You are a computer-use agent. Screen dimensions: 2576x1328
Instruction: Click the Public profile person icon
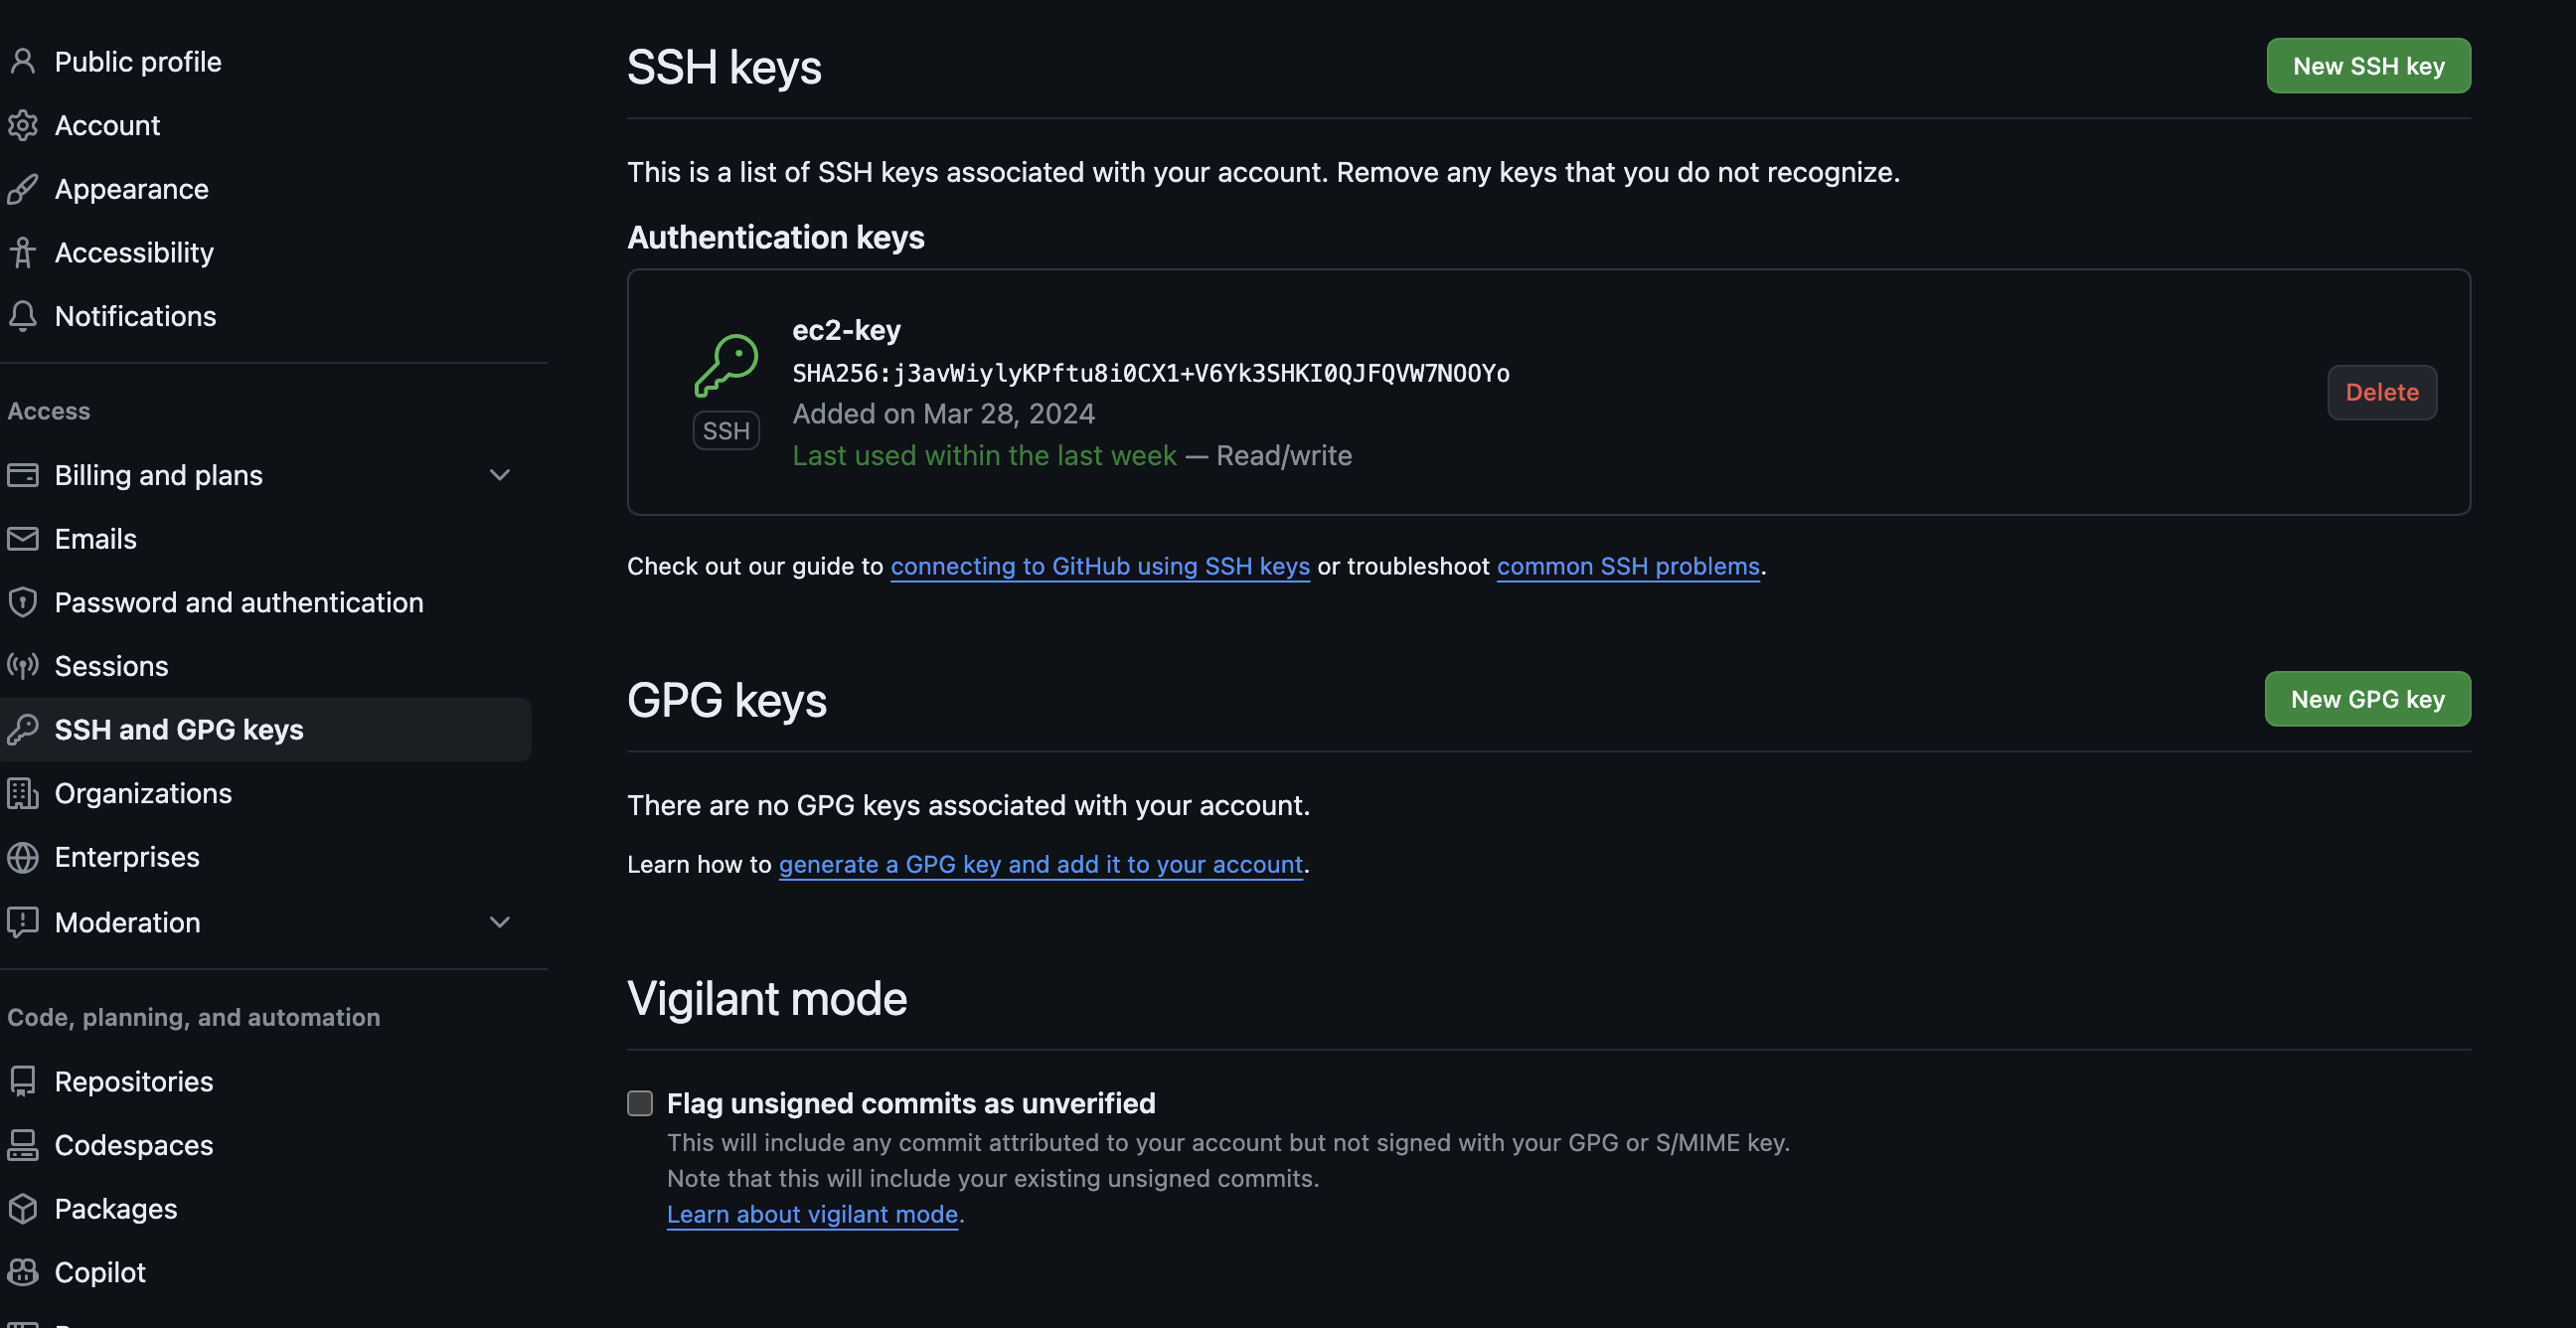click(23, 61)
